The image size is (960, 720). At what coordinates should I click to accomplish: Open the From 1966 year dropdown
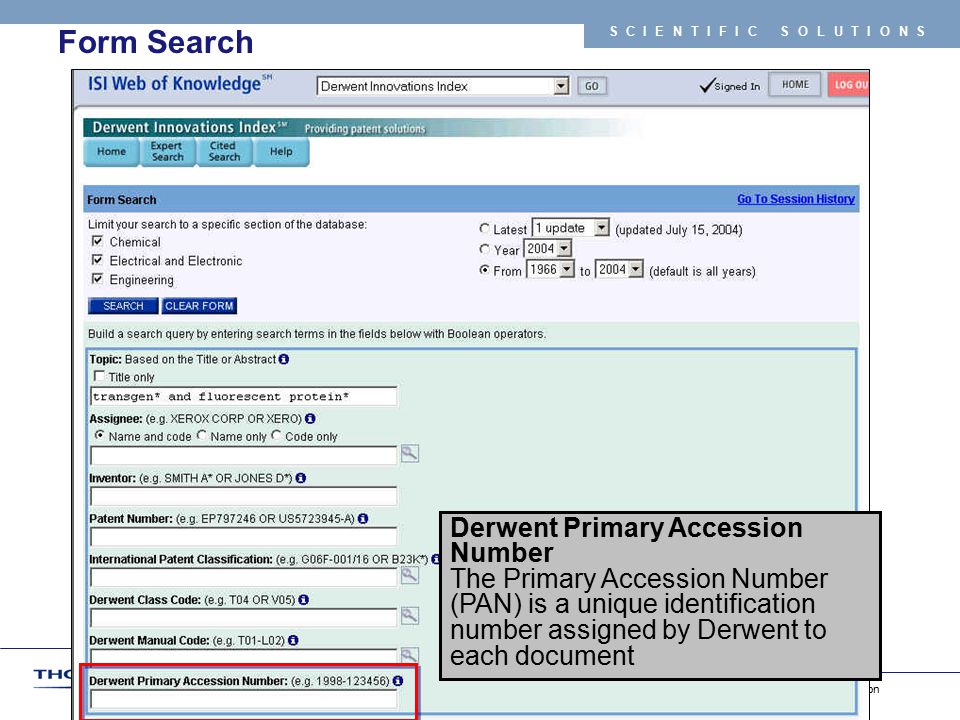pos(550,269)
